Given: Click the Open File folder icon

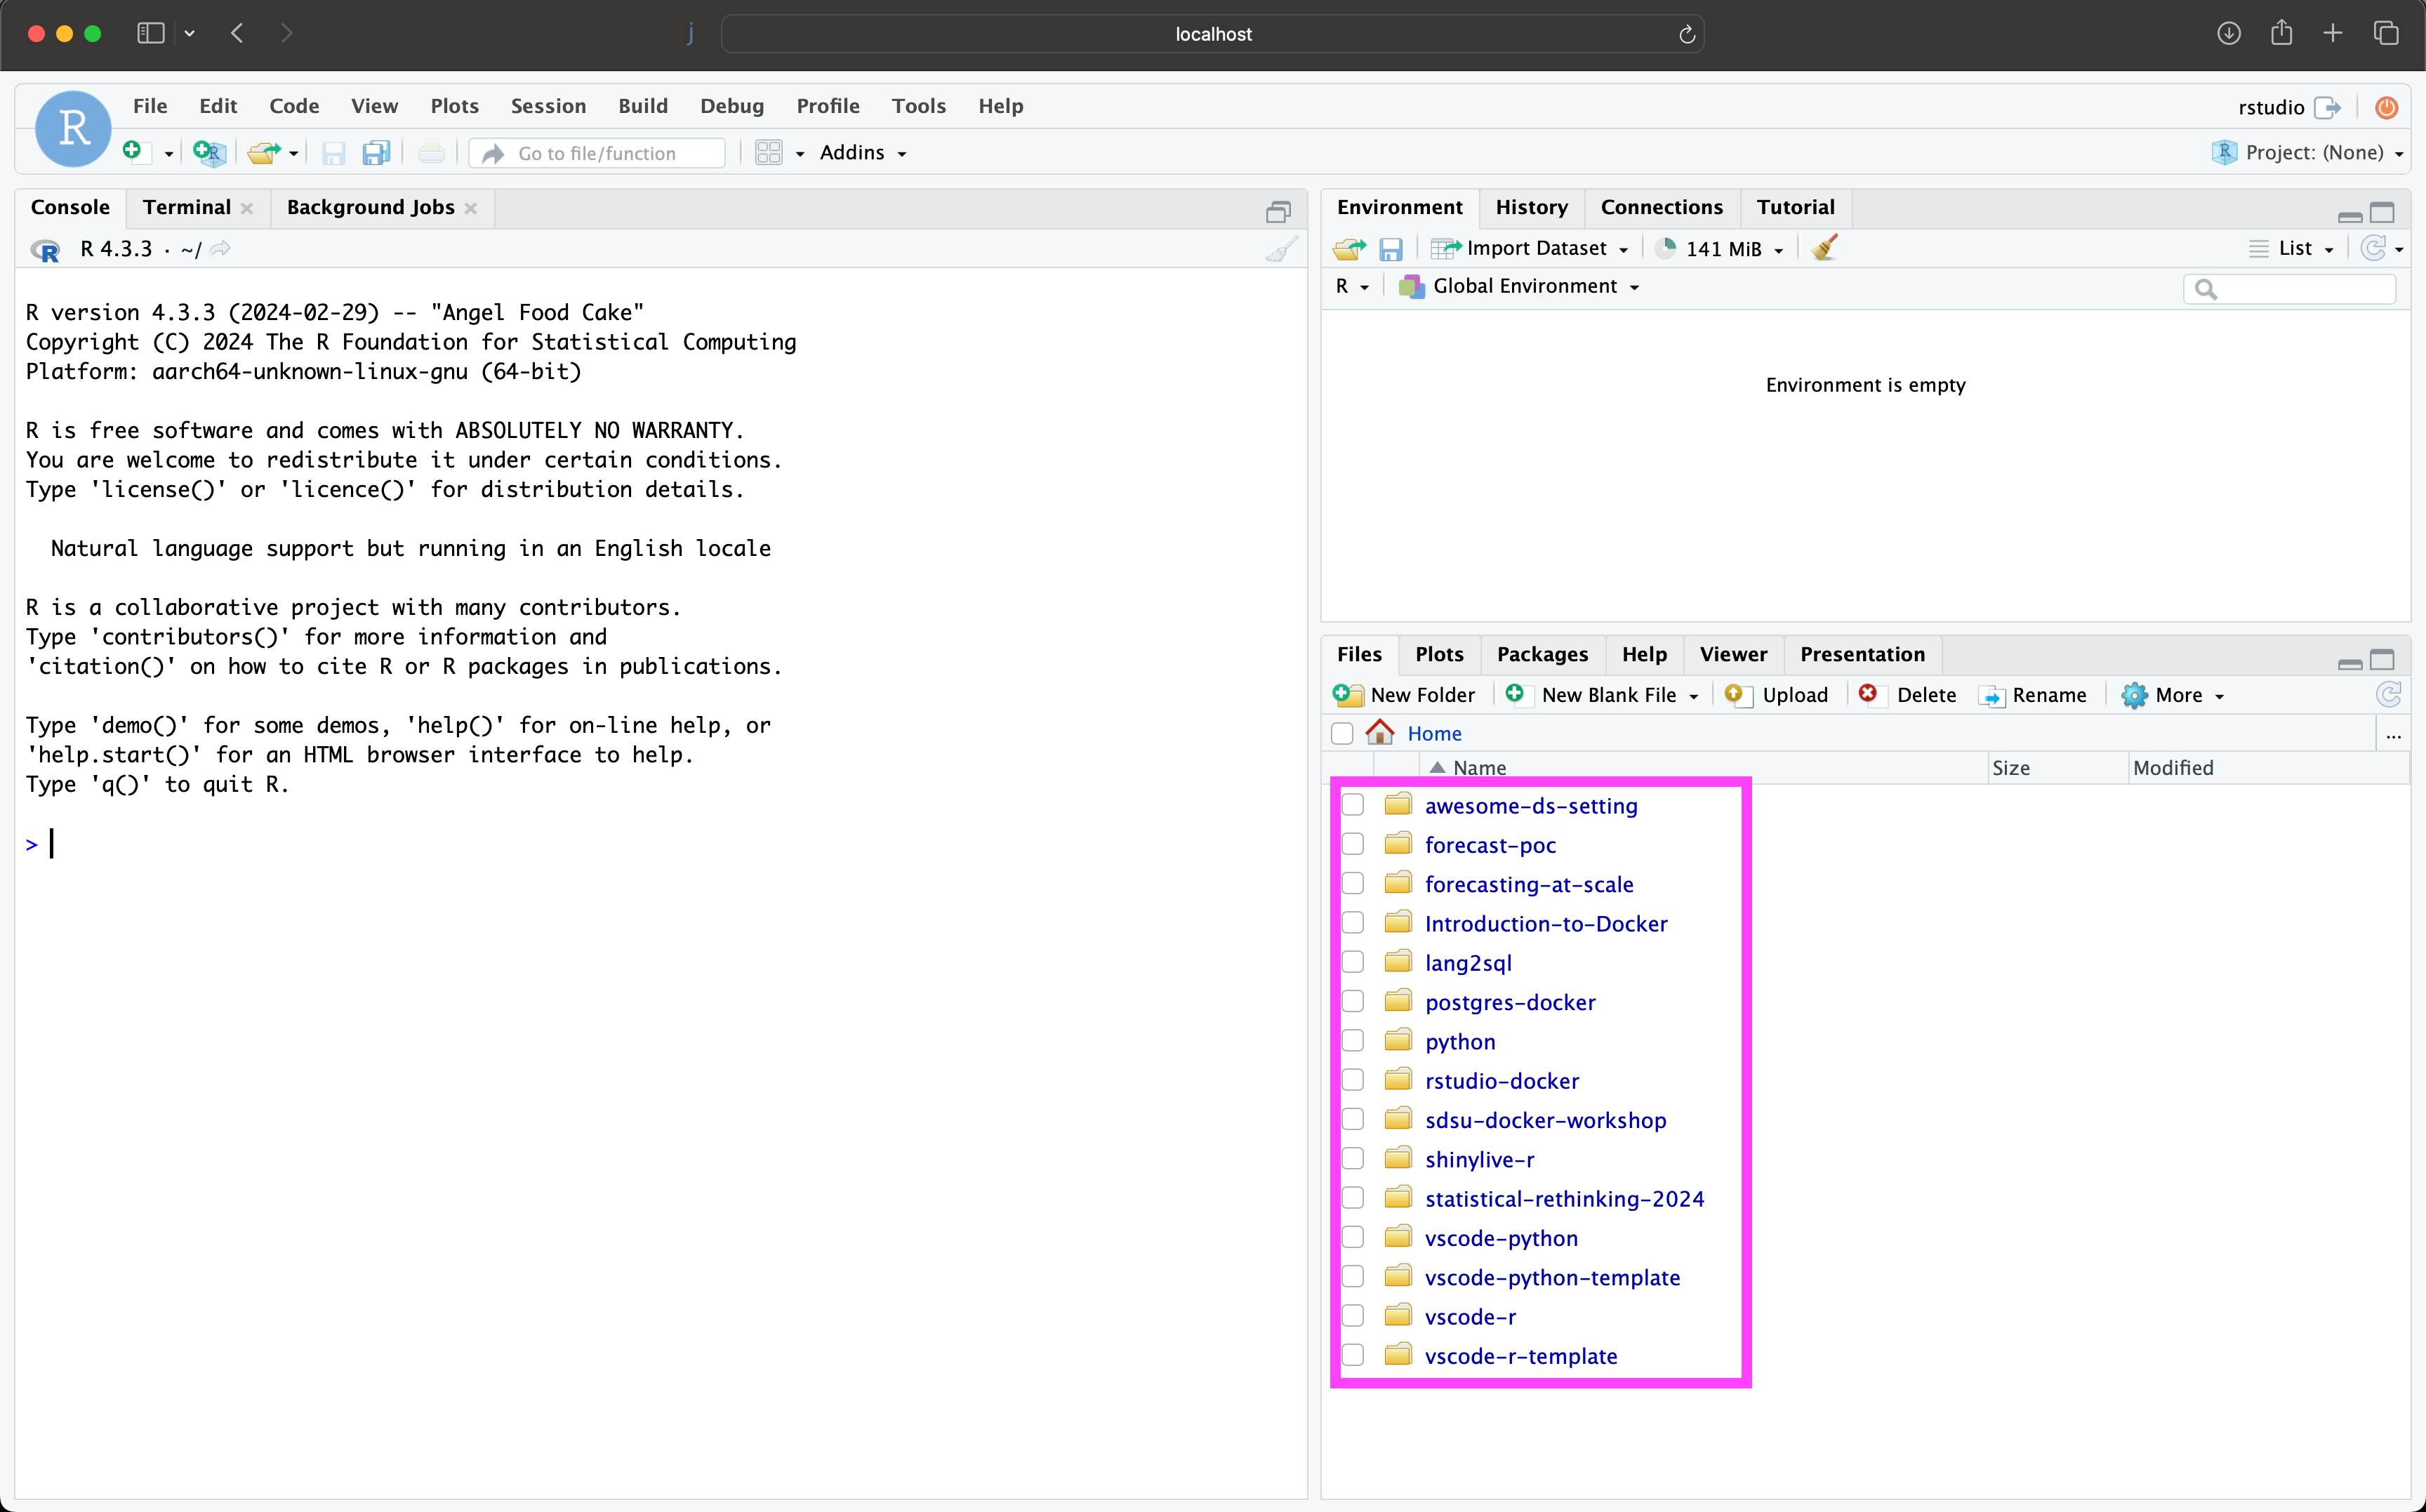Looking at the screenshot, I should pos(264,152).
